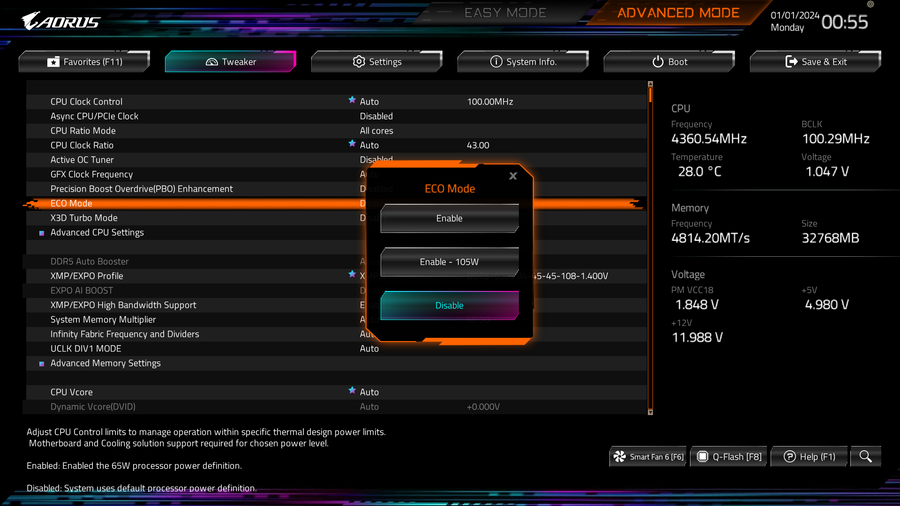Image resolution: width=900 pixels, height=506 pixels.
Task: Select CPU Clock Ratio row
Action: (336, 145)
